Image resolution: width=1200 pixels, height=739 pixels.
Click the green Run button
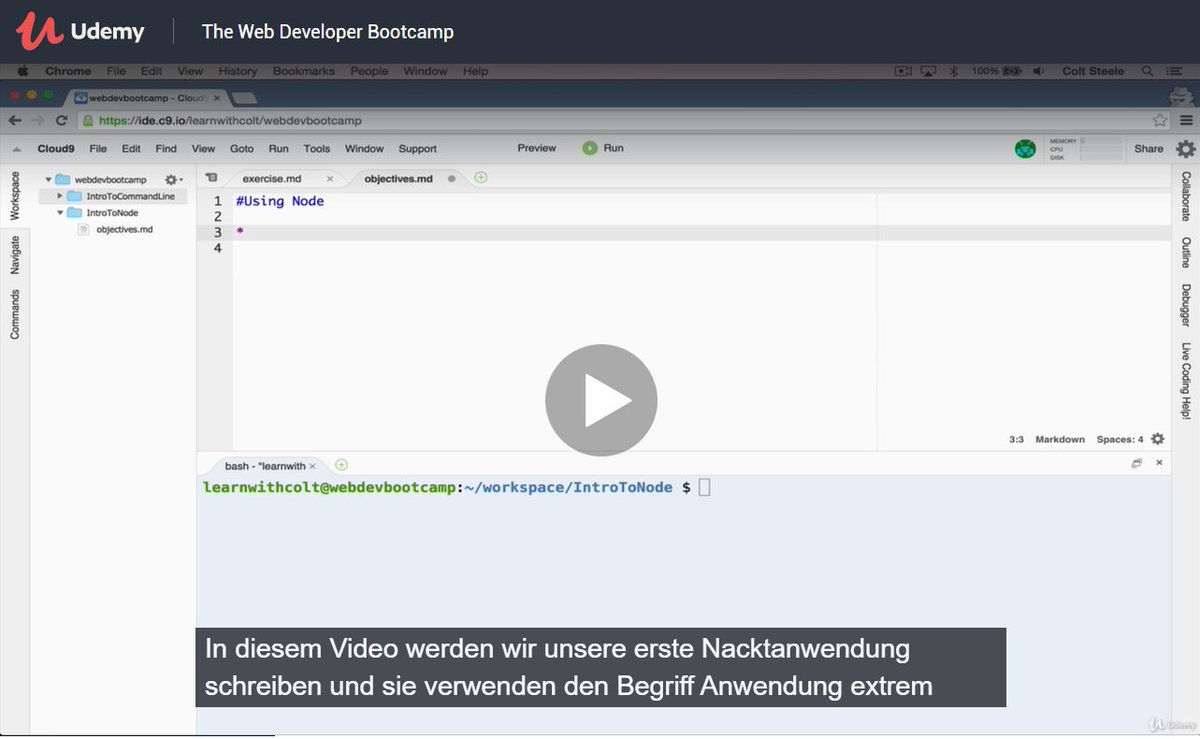coord(603,148)
